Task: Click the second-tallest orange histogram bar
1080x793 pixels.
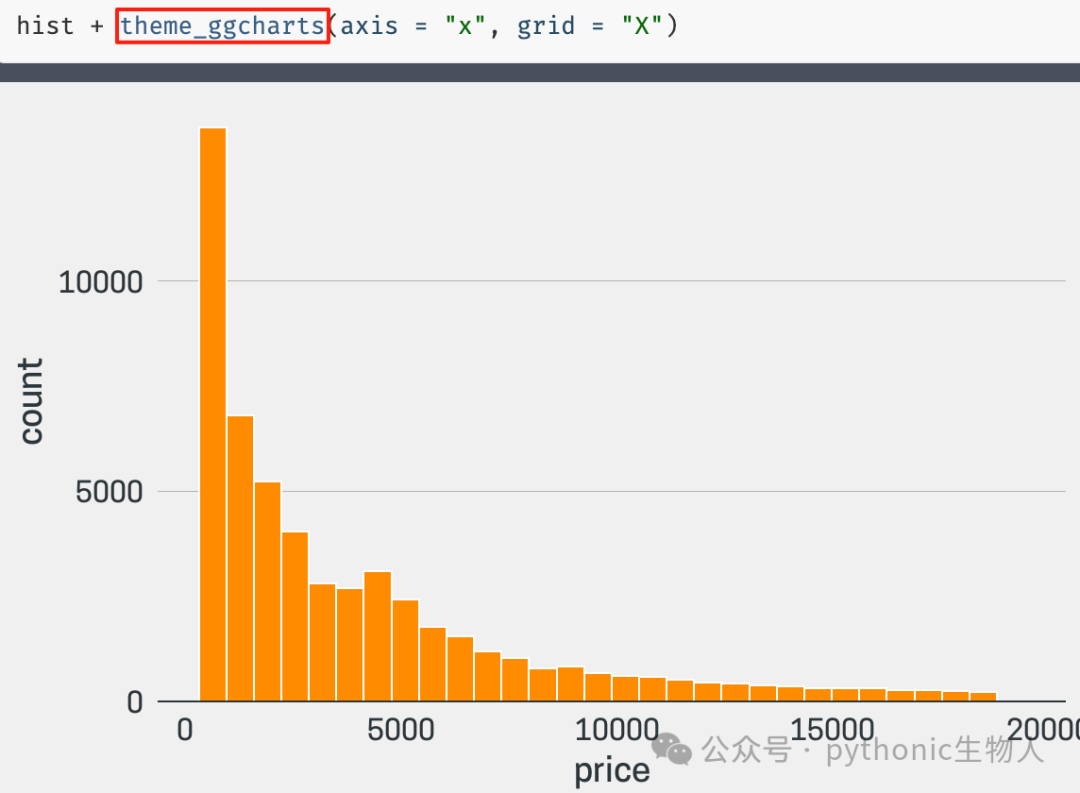Action: 240,559
